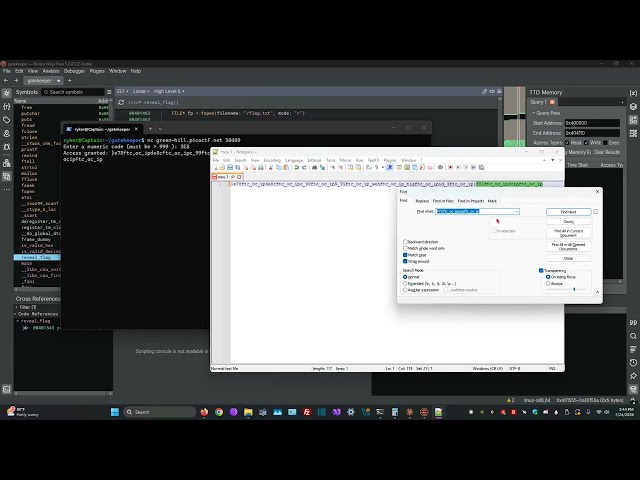Open Firefox from the taskbar

204,412
